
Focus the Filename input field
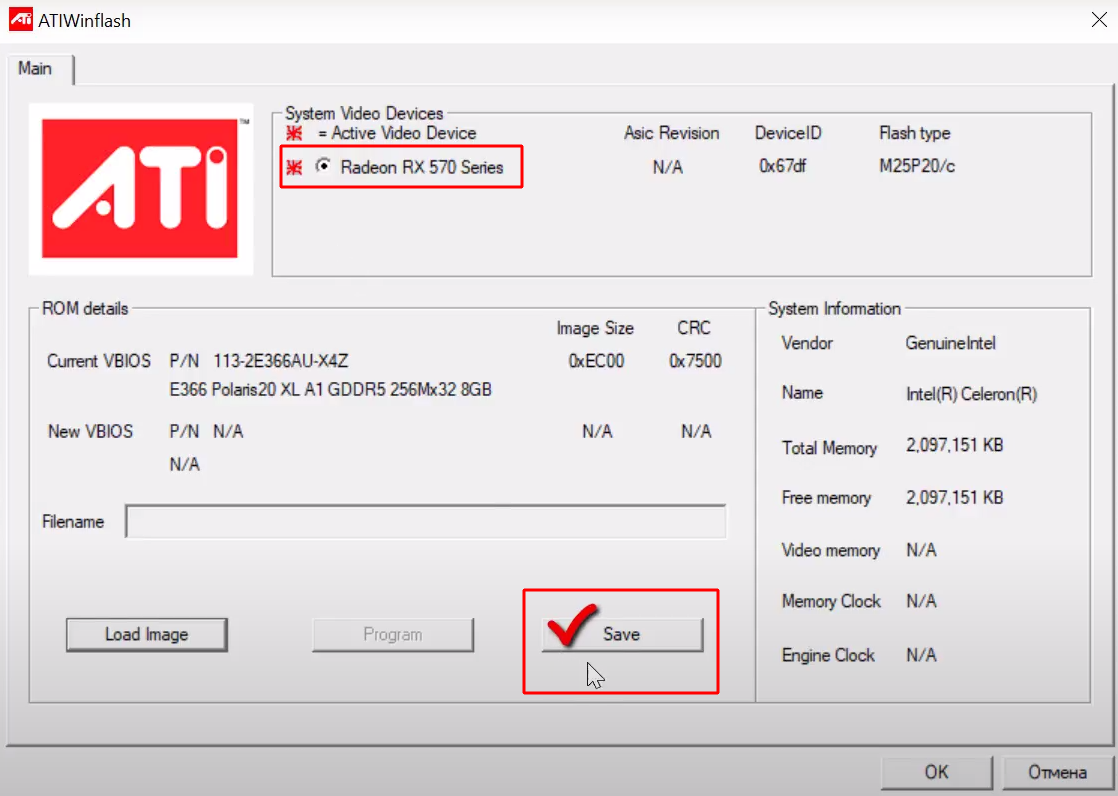coord(425,522)
